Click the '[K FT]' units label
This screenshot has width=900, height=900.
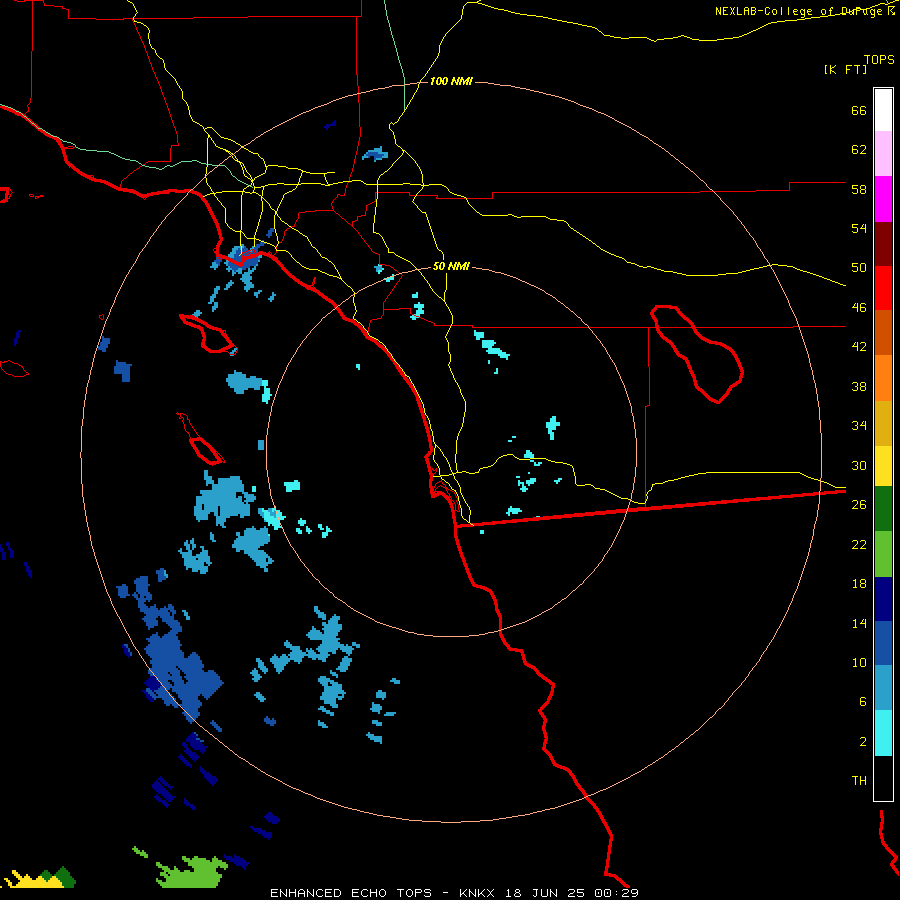coord(845,69)
